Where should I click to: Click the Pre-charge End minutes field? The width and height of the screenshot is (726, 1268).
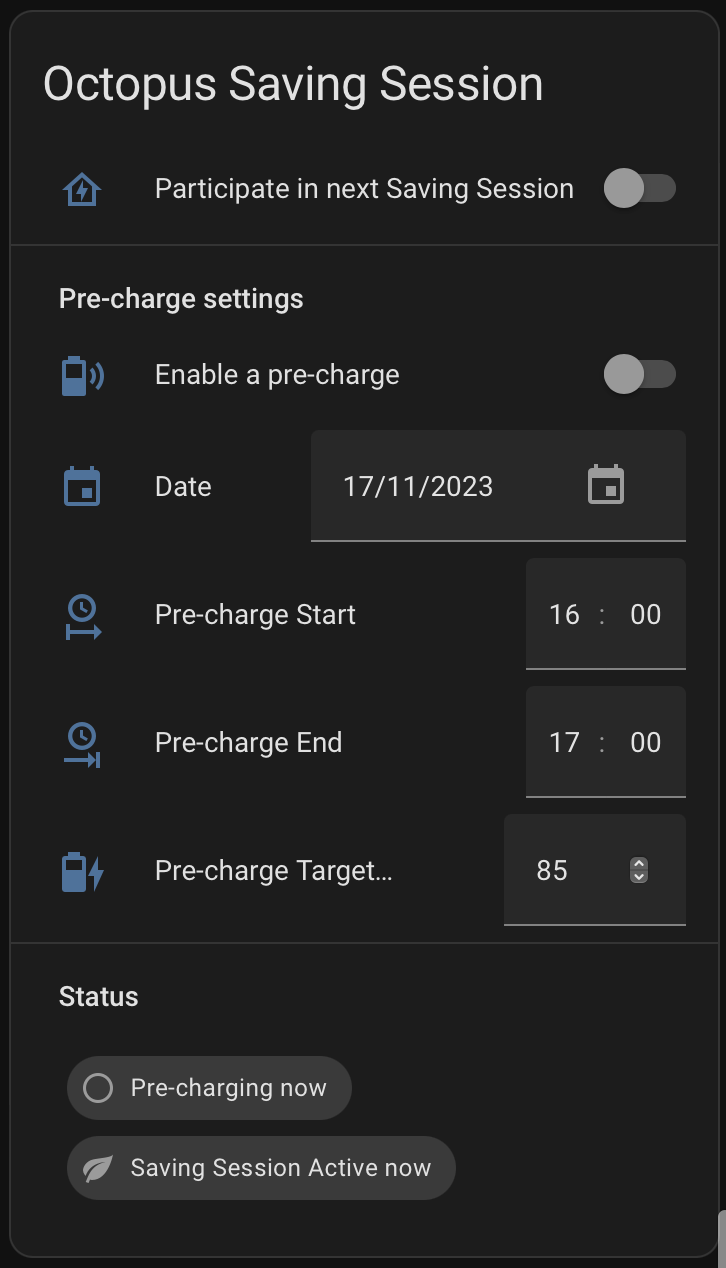645,742
